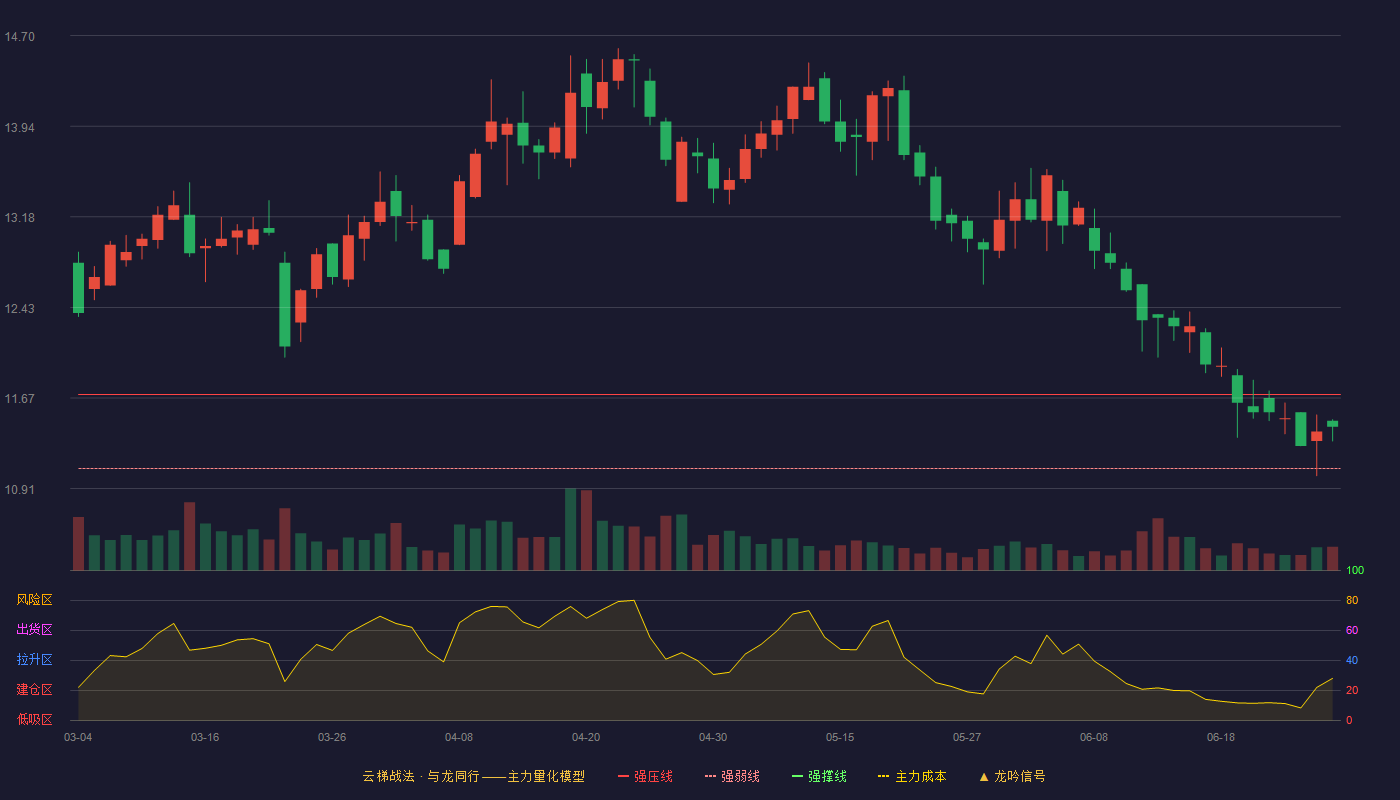Toggle the 强撑线 legend entry
Viewport: 1400px width, 800px height.
819,776
